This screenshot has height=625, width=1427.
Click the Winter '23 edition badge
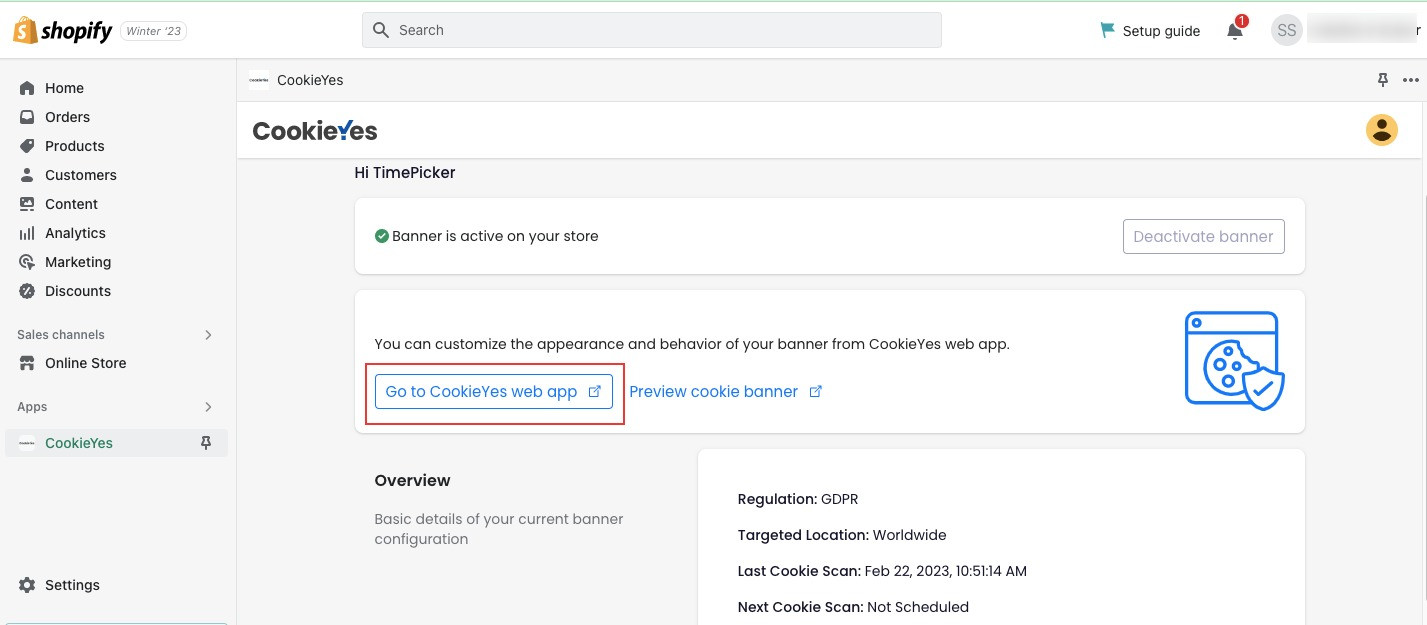tap(154, 31)
